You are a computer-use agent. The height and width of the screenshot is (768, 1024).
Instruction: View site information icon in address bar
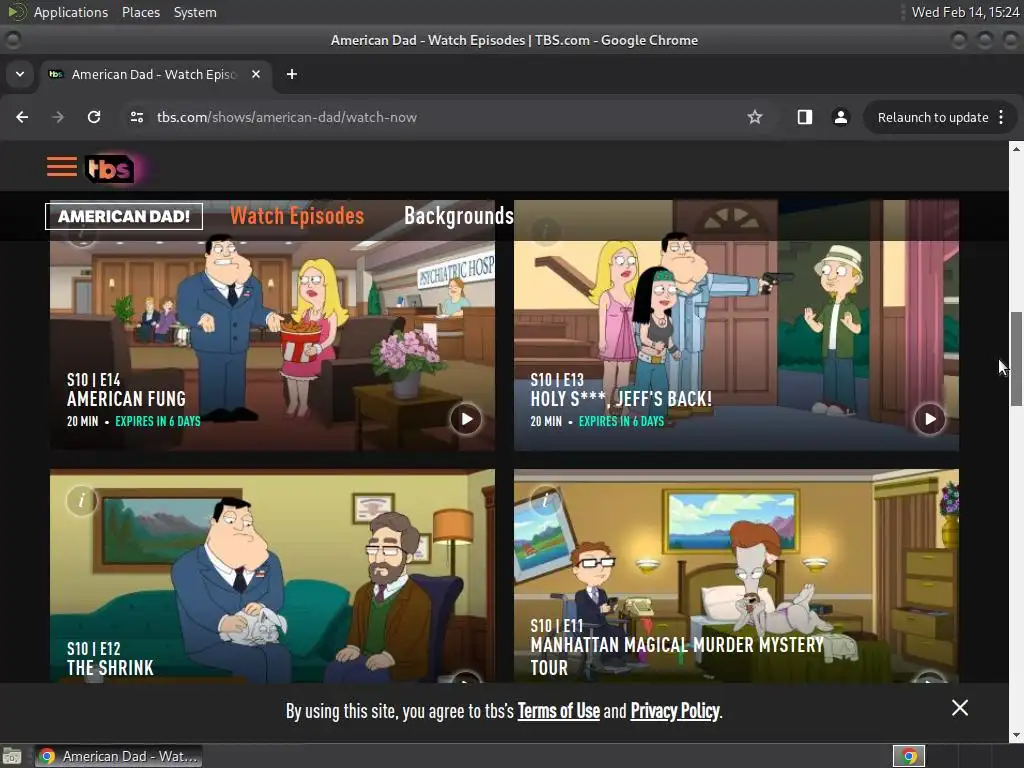point(136,117)
